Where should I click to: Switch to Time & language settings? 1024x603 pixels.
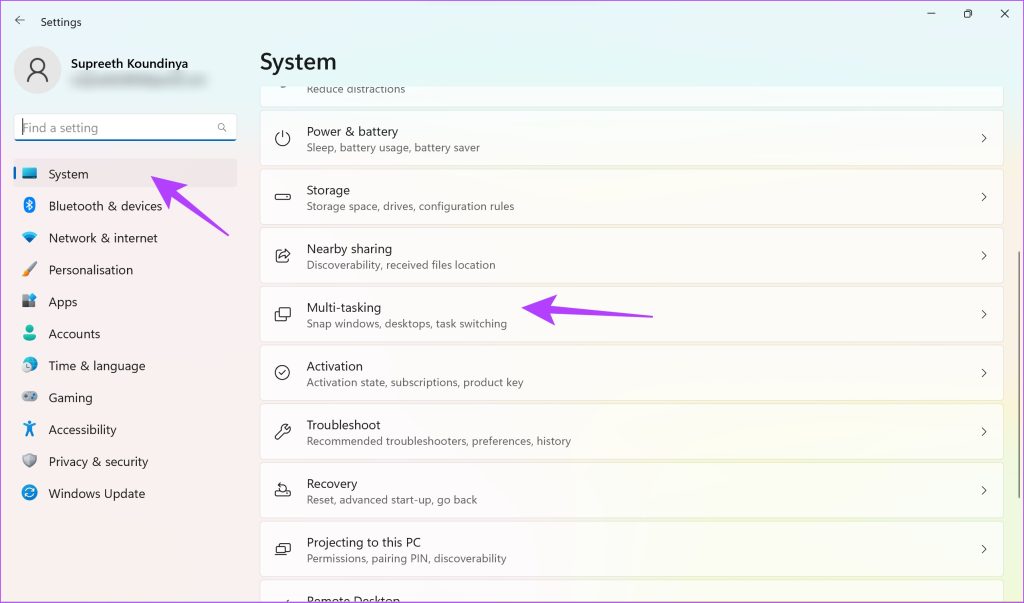point(28,365)
